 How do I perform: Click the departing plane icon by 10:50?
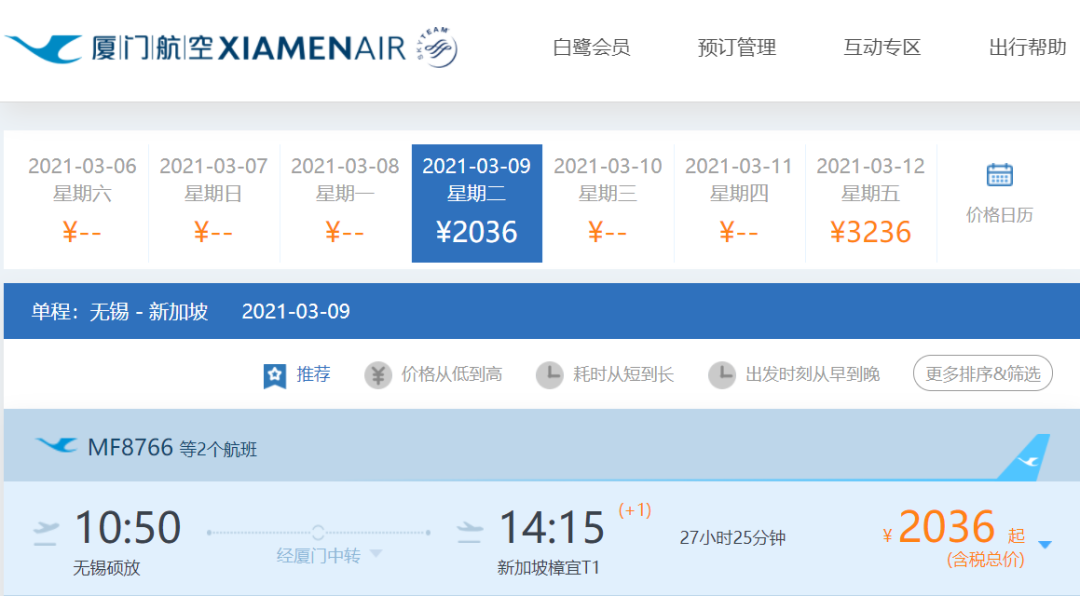tap(46, 533)
